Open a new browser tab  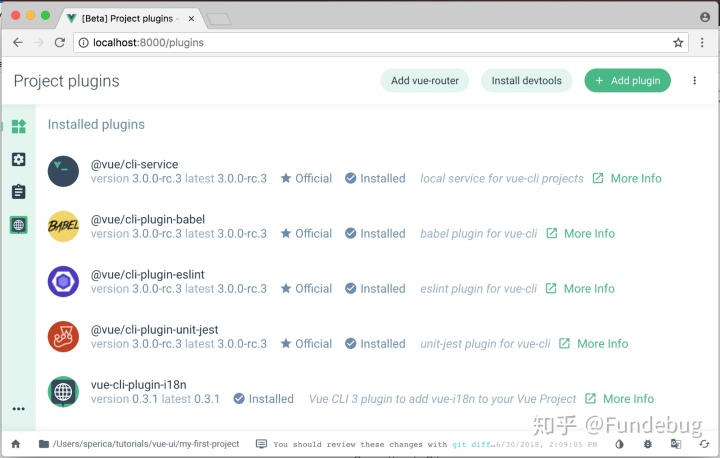pos(219,19)
